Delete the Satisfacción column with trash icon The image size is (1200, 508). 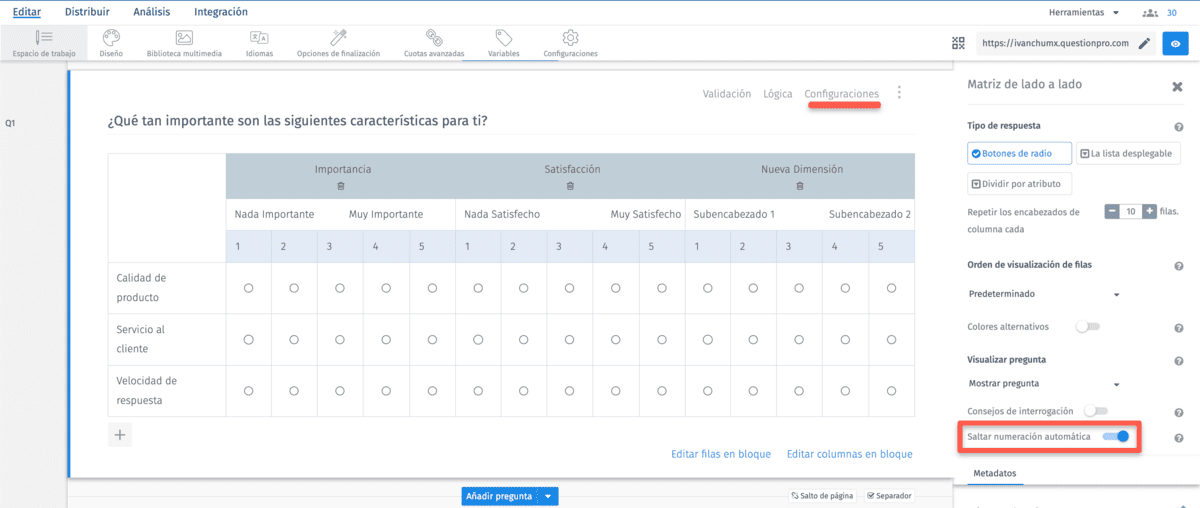click(x=571, y=186)
